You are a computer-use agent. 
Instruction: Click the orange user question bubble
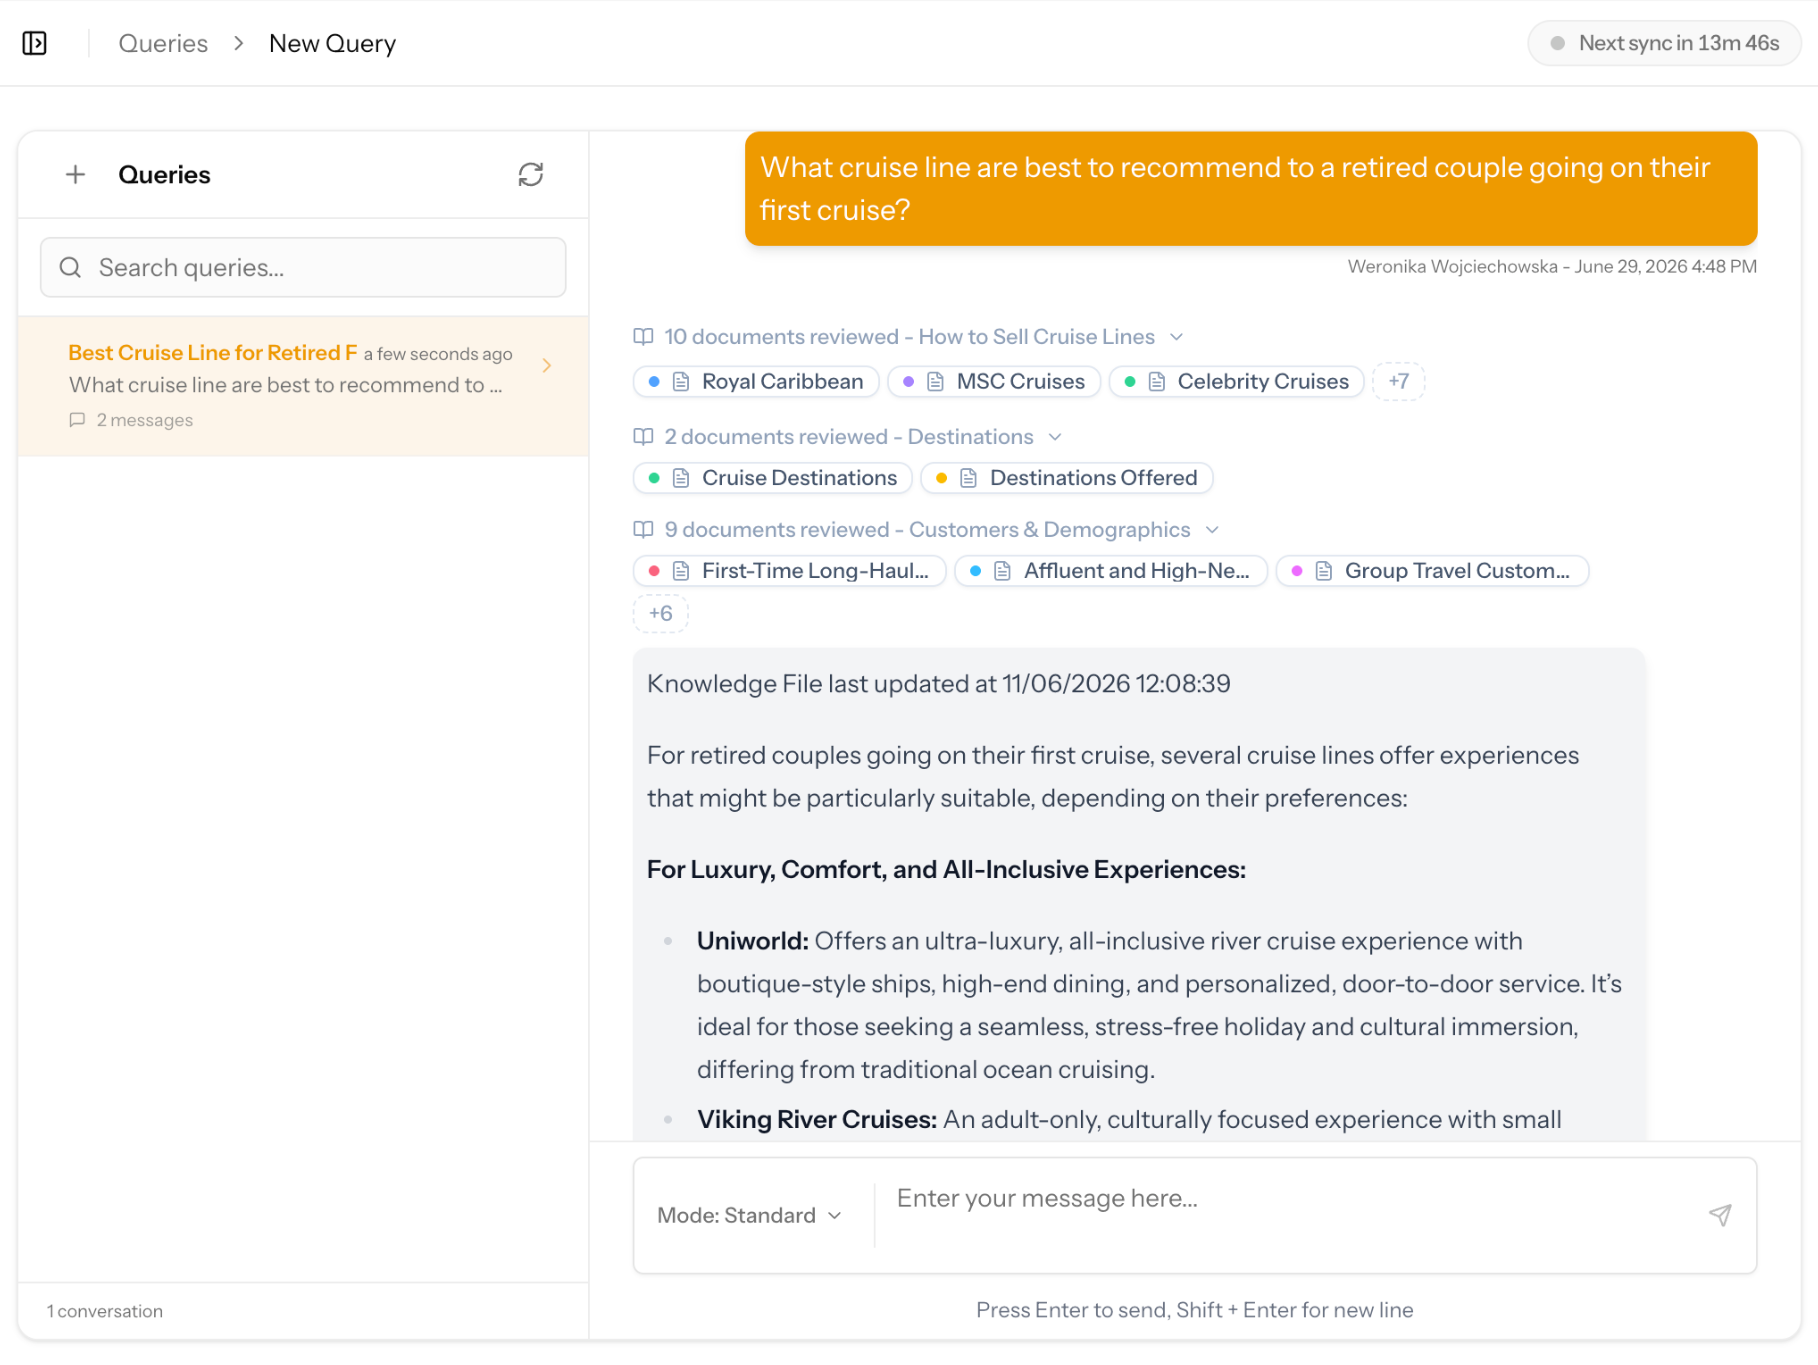coord(1251,189)
